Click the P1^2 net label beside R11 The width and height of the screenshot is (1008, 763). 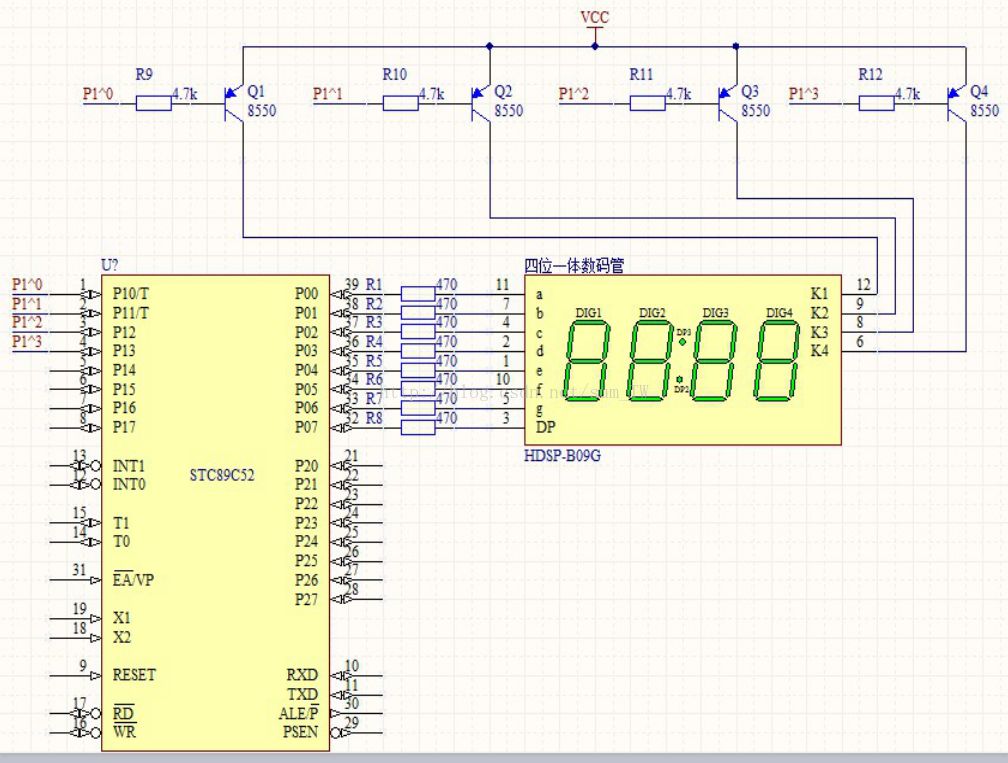(573, 94)
